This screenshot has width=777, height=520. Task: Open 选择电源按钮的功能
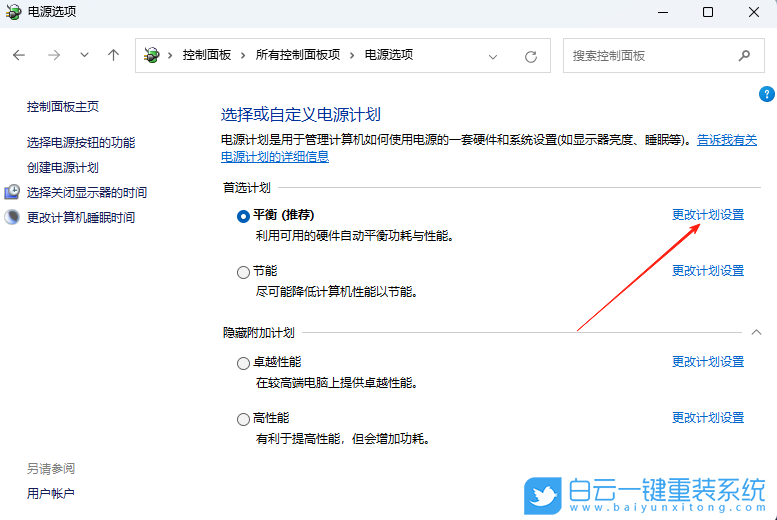point(81,143)
